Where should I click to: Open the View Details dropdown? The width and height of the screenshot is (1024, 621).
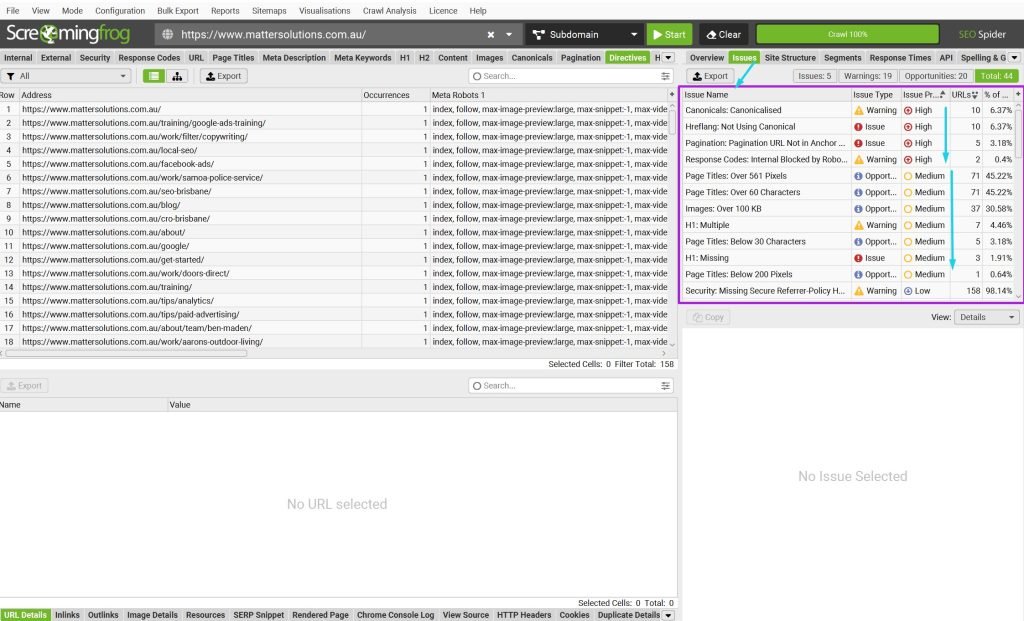pyautogui.click(x=986, y=317)
